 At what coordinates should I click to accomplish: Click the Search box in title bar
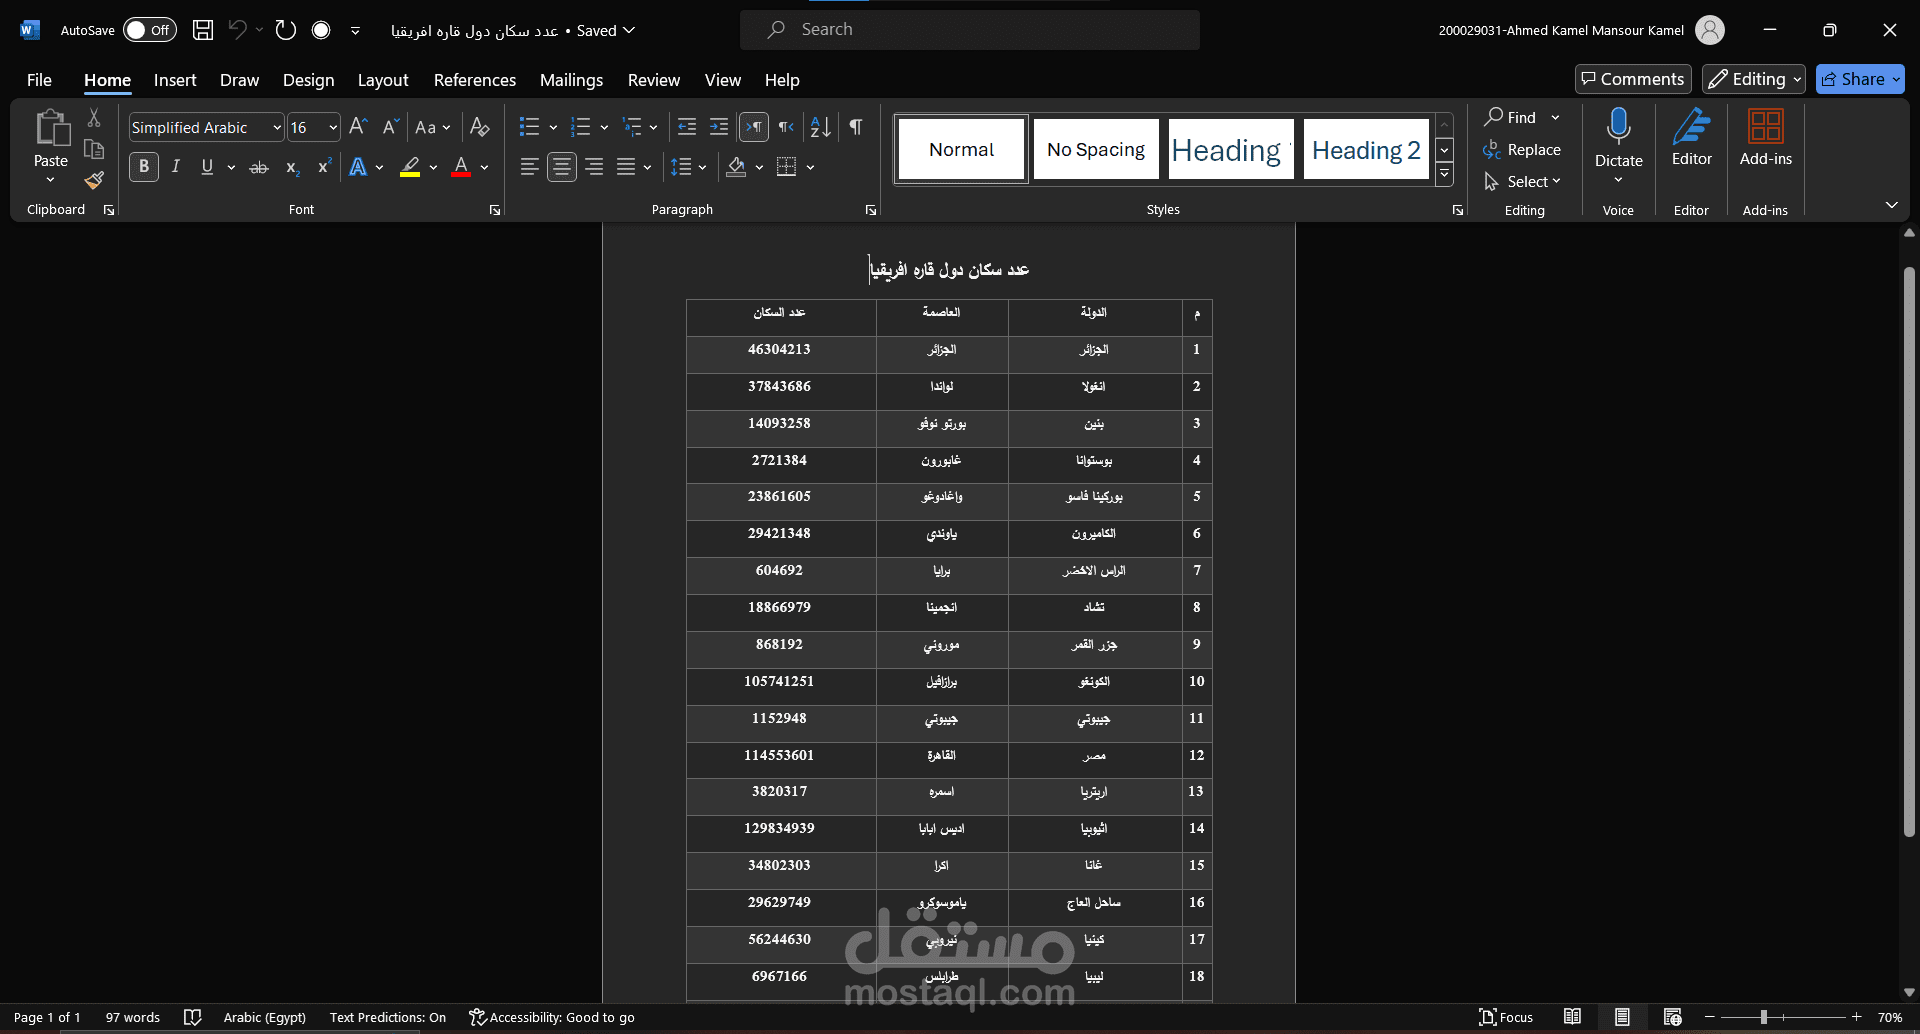click(970, 30)
